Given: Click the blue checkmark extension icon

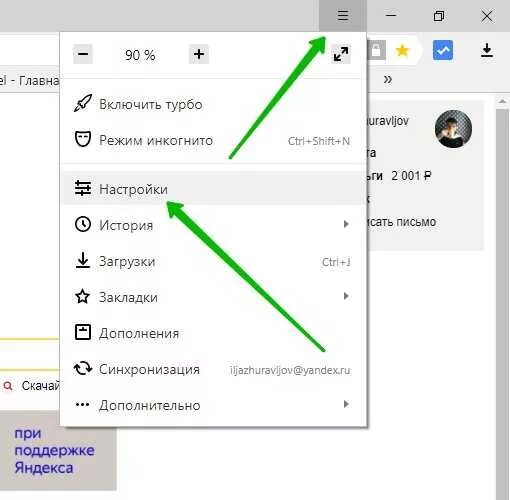Looking at the screenshot, I should [x=443, y=50].
